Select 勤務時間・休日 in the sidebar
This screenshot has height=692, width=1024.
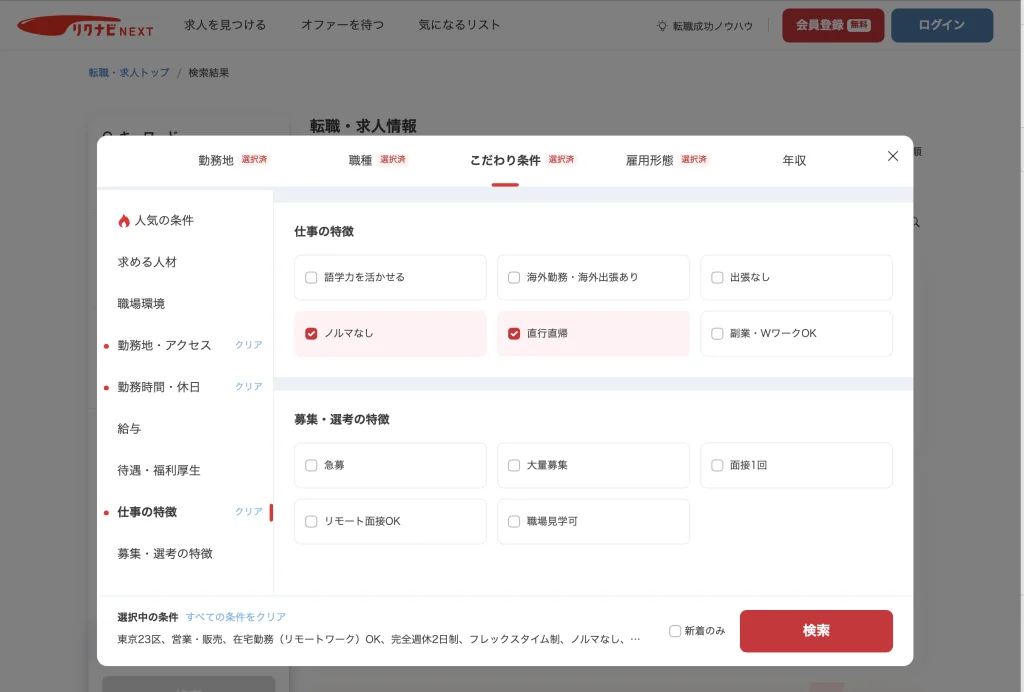[159, 387]
